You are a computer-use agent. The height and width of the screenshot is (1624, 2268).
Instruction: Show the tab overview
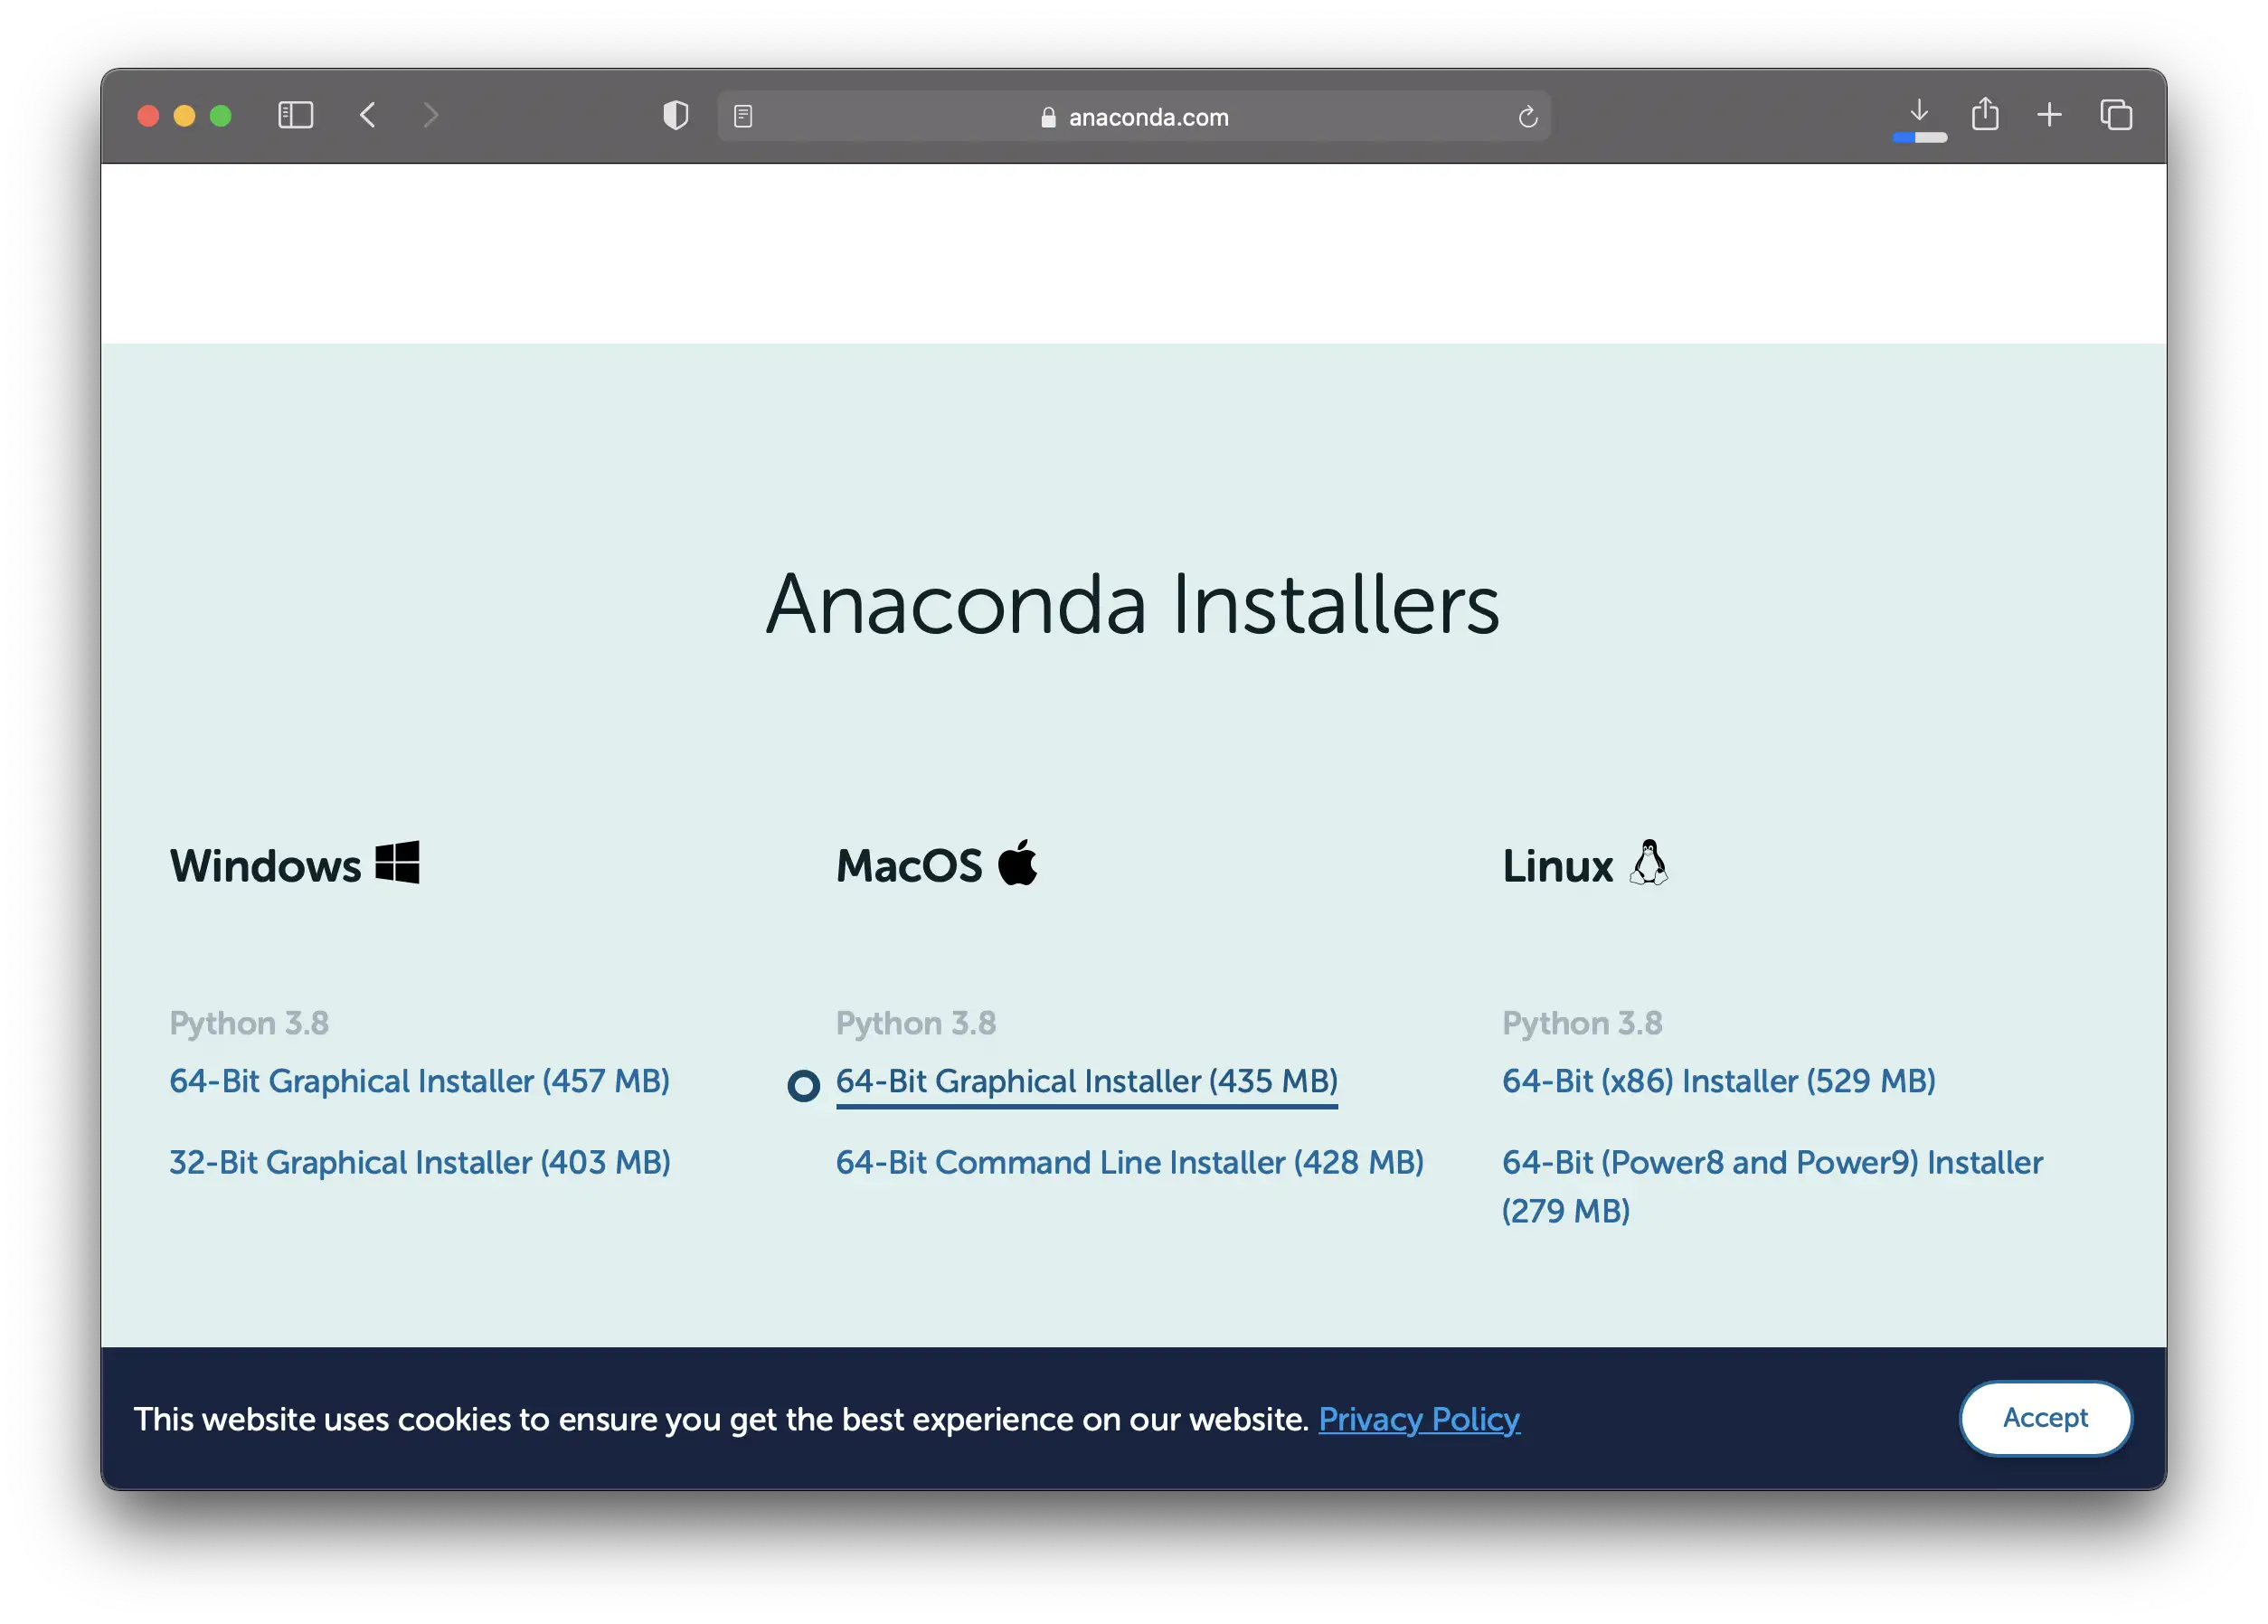coord(2116,116)
